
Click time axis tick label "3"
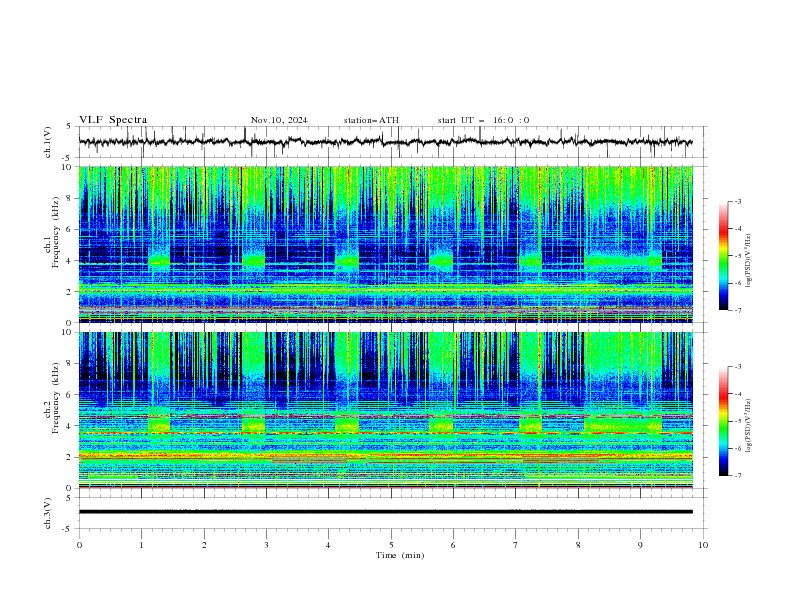266,545
